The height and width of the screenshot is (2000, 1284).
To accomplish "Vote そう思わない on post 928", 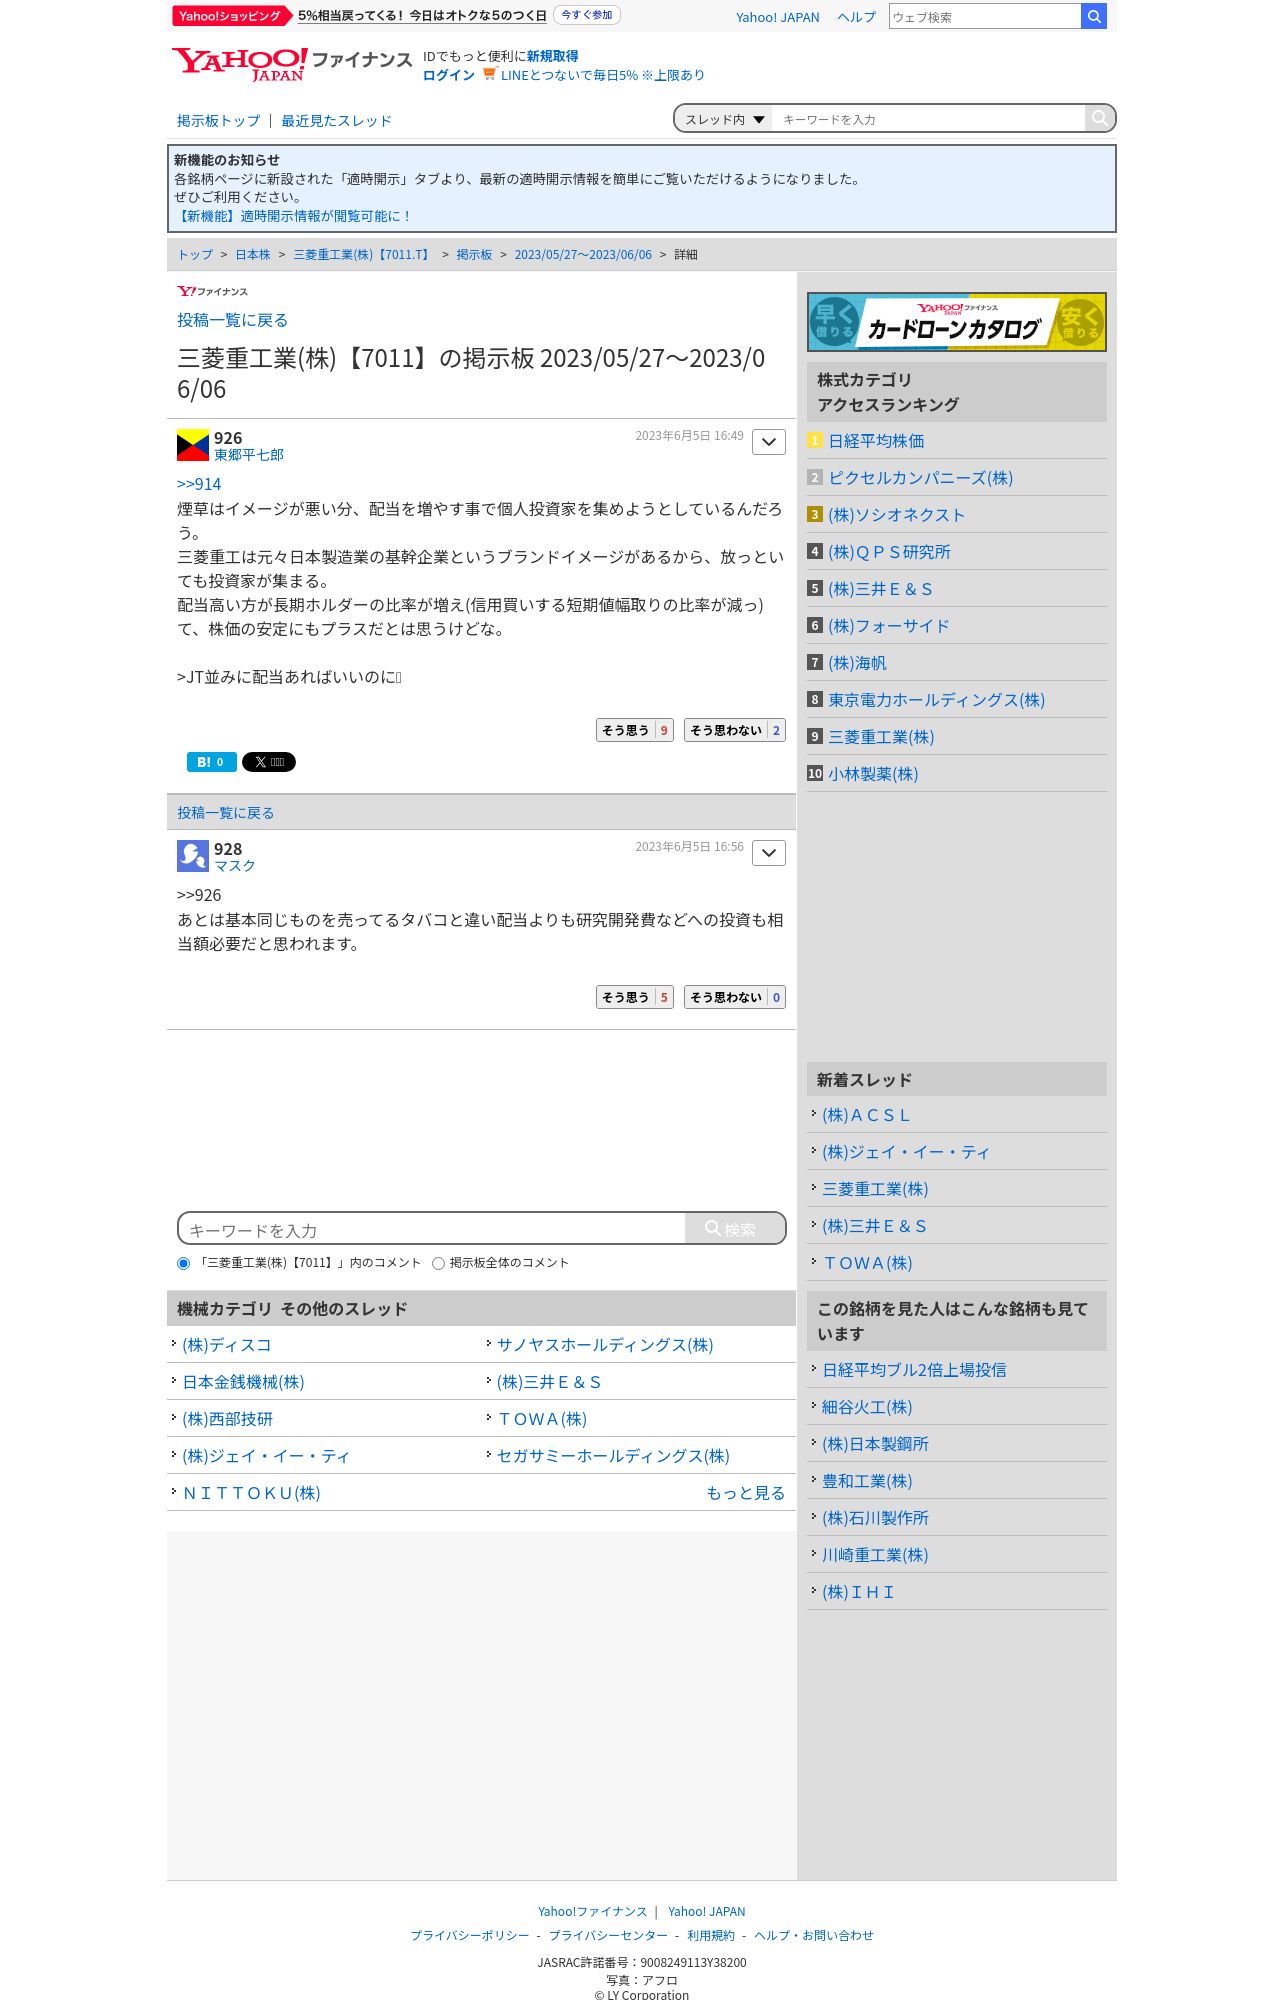I will coord(735,997).
